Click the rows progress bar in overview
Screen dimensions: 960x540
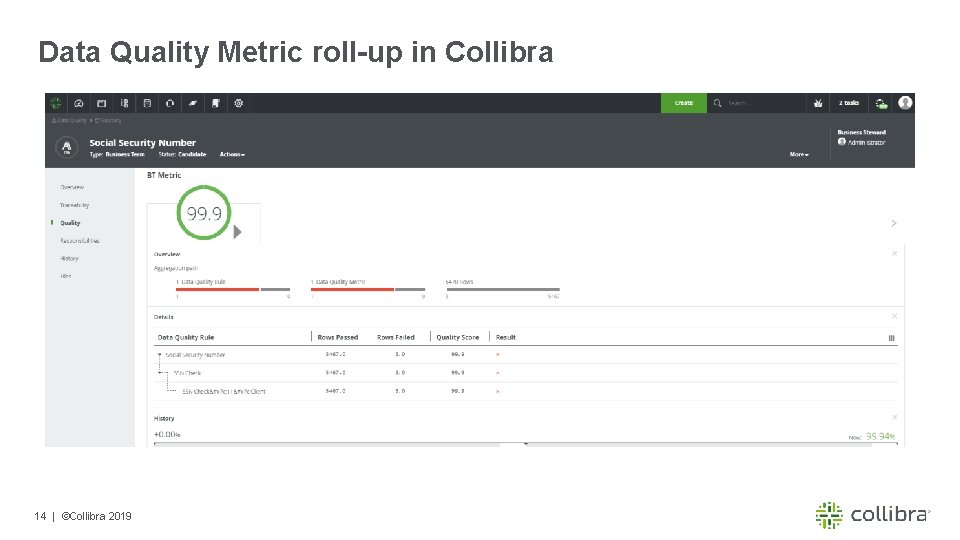pyautogui.click(x=503, y=289)
